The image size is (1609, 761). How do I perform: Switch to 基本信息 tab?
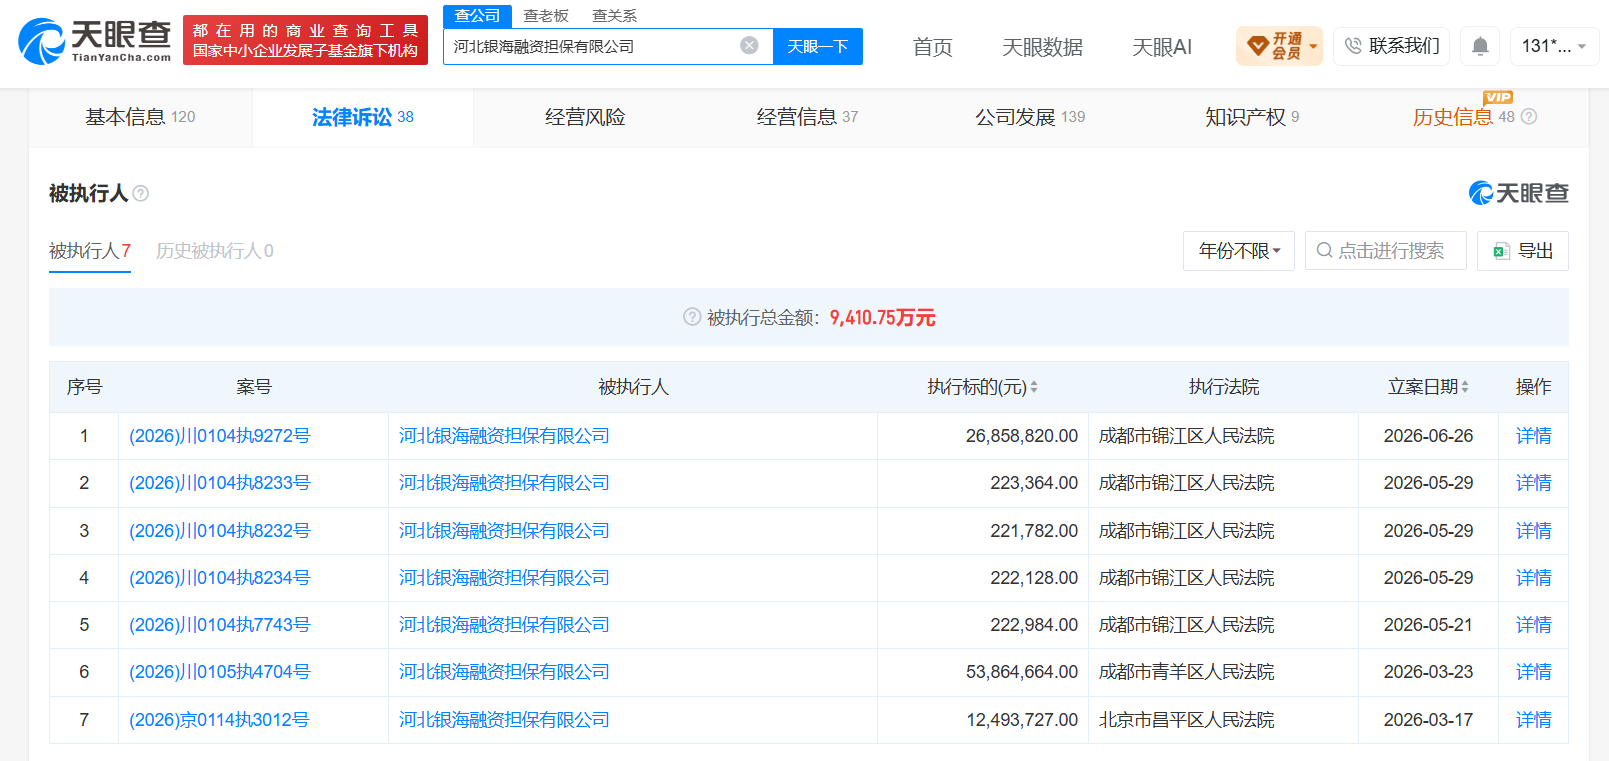point(140,117)
